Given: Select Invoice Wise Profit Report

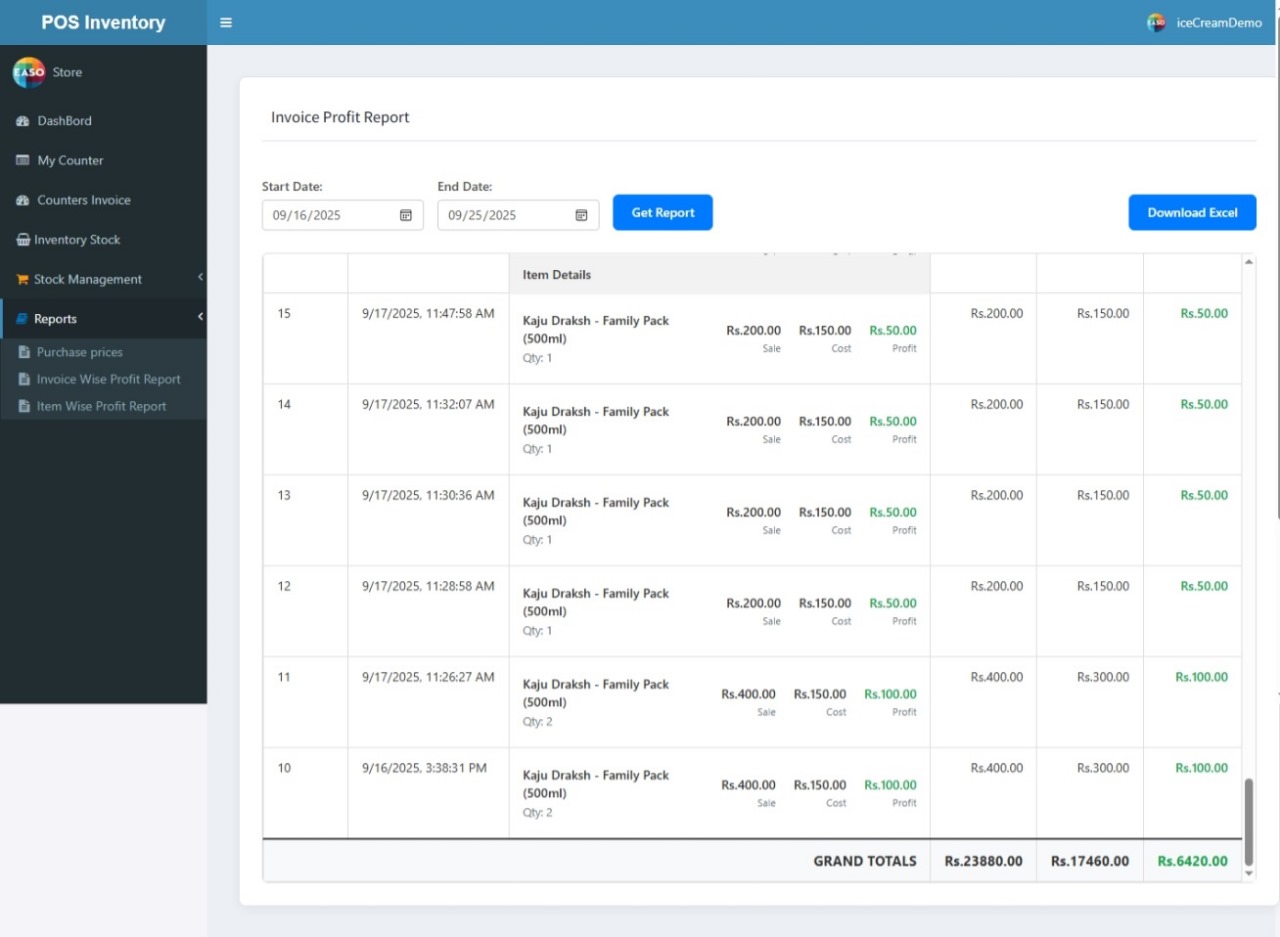Looking at the screenshot, I should pos(108,379).
